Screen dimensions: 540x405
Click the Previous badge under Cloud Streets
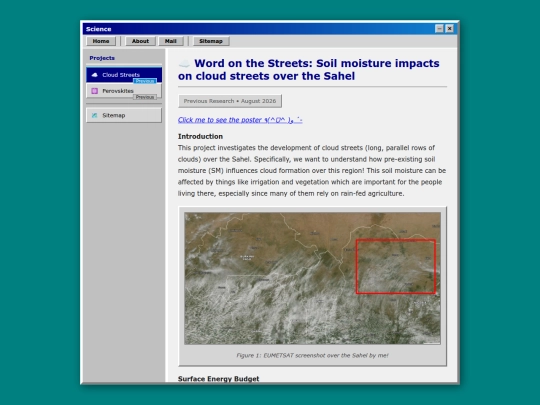pos(145,81)
